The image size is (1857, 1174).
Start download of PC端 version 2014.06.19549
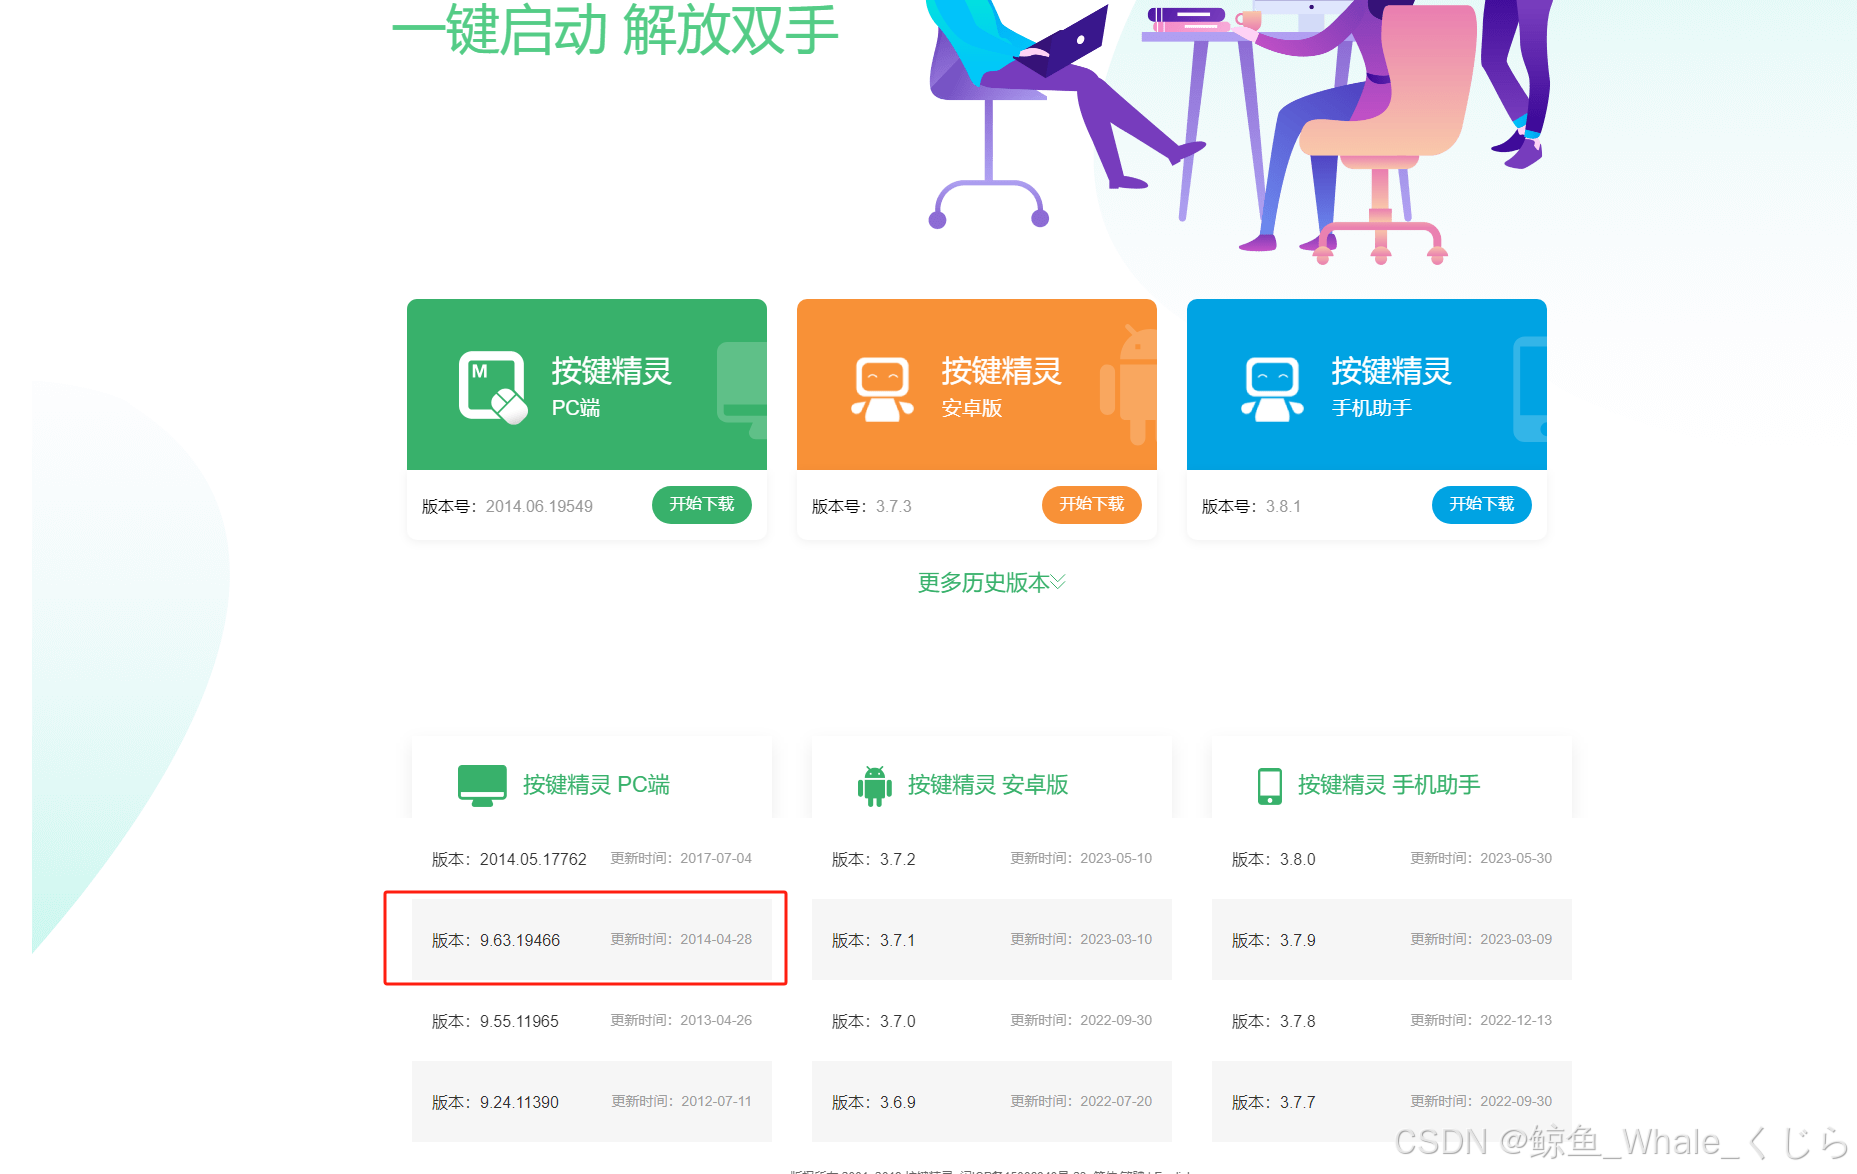click(x=701, y=505)
